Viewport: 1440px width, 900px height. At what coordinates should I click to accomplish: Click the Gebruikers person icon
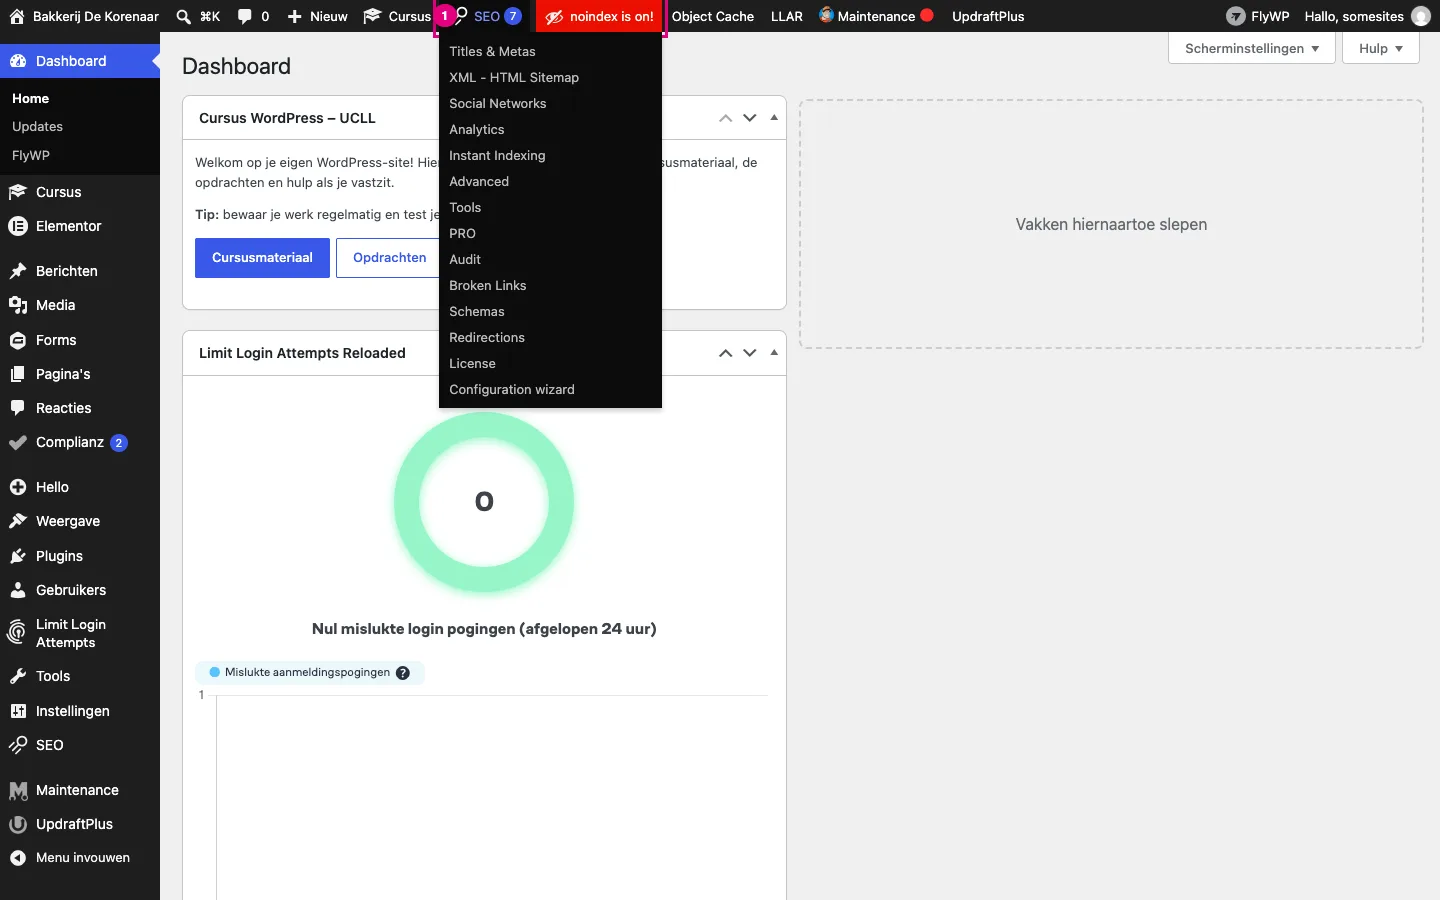click(x=18, y=590)
